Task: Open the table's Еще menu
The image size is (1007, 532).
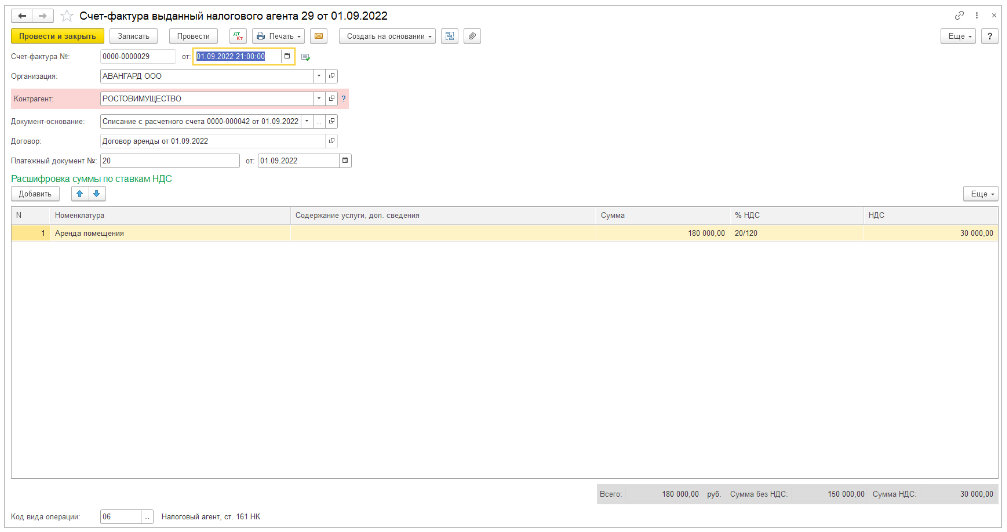Action: (981, 194)
